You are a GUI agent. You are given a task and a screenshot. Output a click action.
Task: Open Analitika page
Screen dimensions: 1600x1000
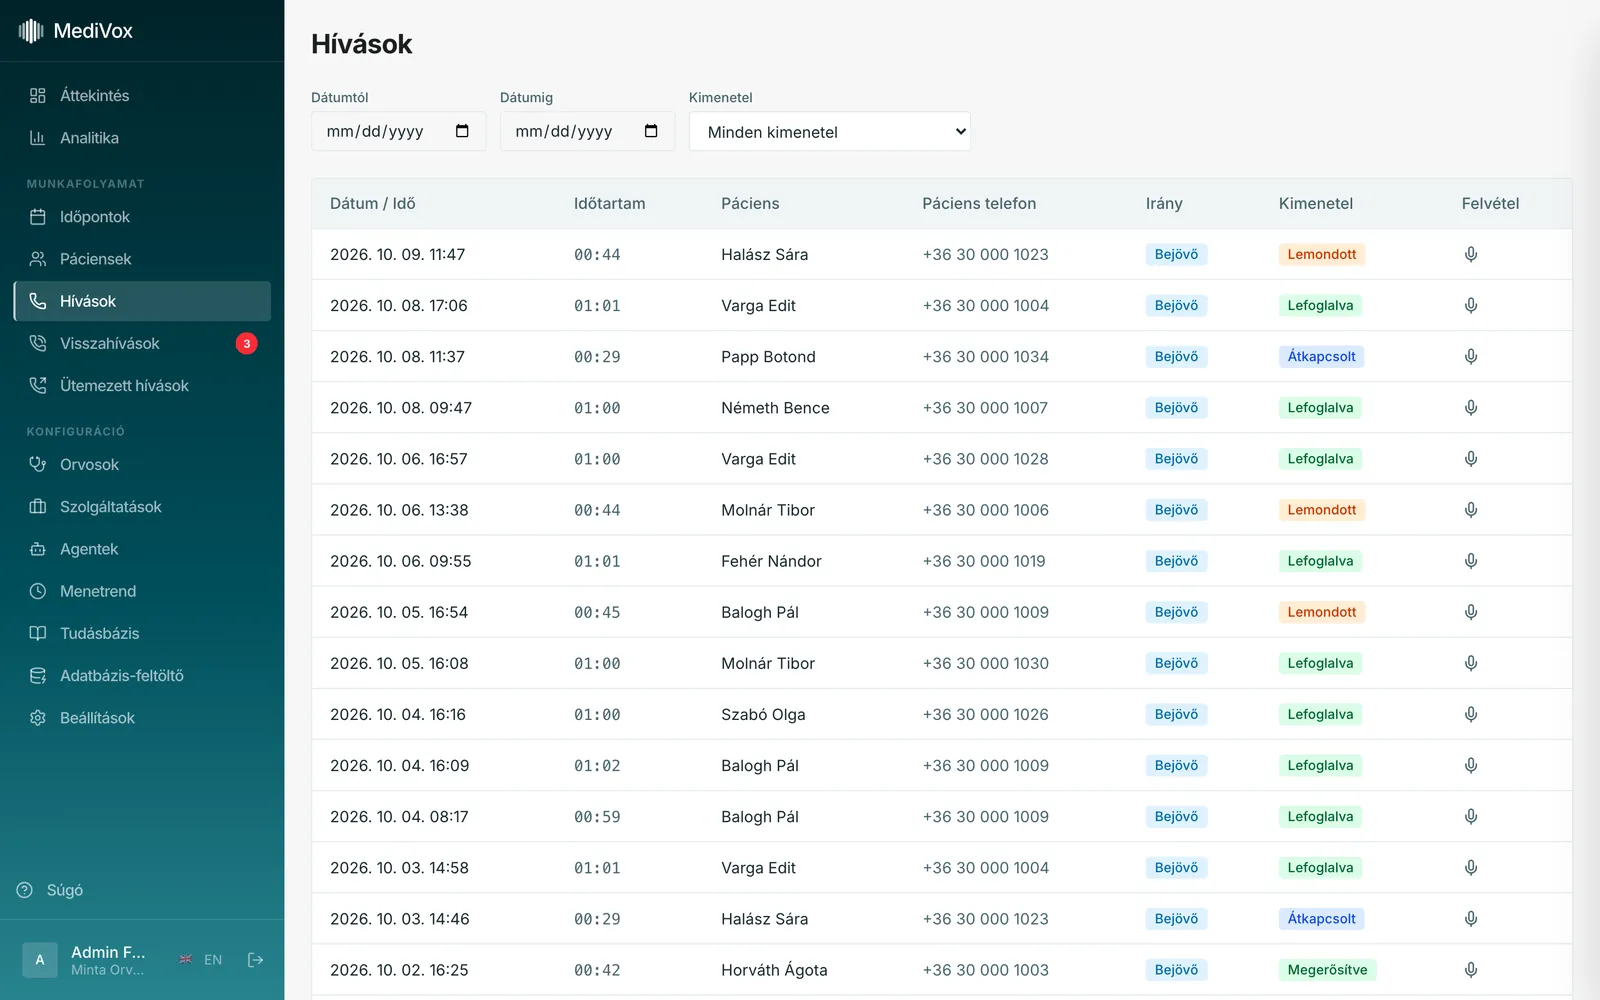click(142, 138)
